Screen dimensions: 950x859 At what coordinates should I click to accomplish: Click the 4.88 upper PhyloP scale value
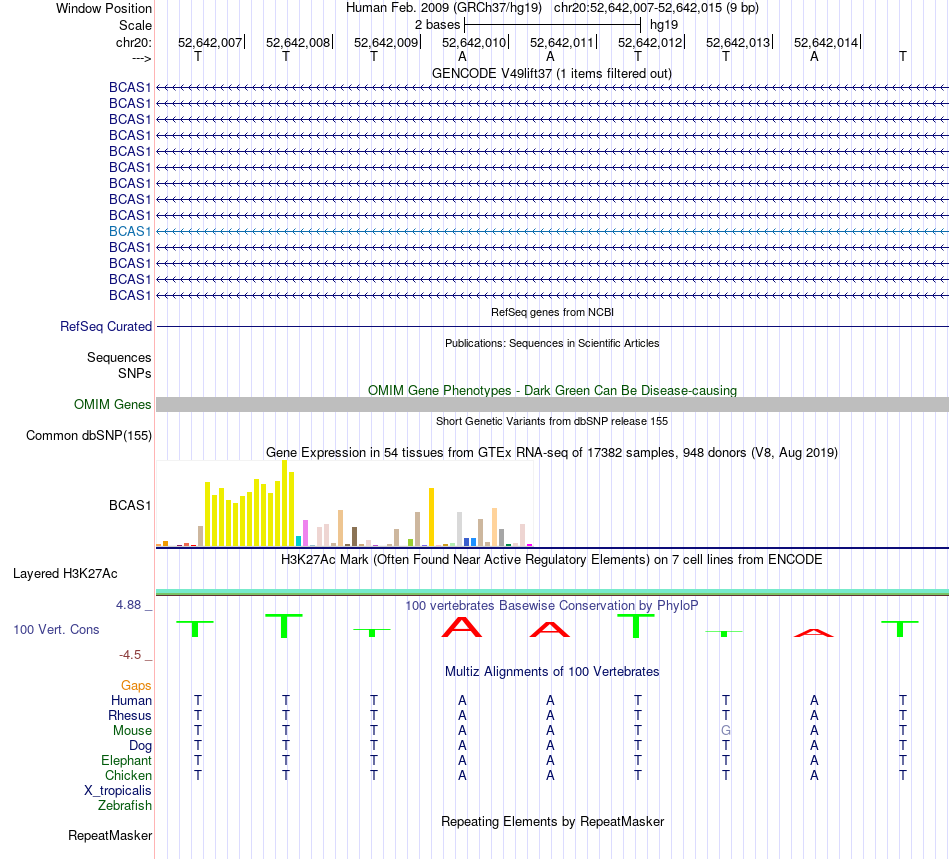(128, 605)
